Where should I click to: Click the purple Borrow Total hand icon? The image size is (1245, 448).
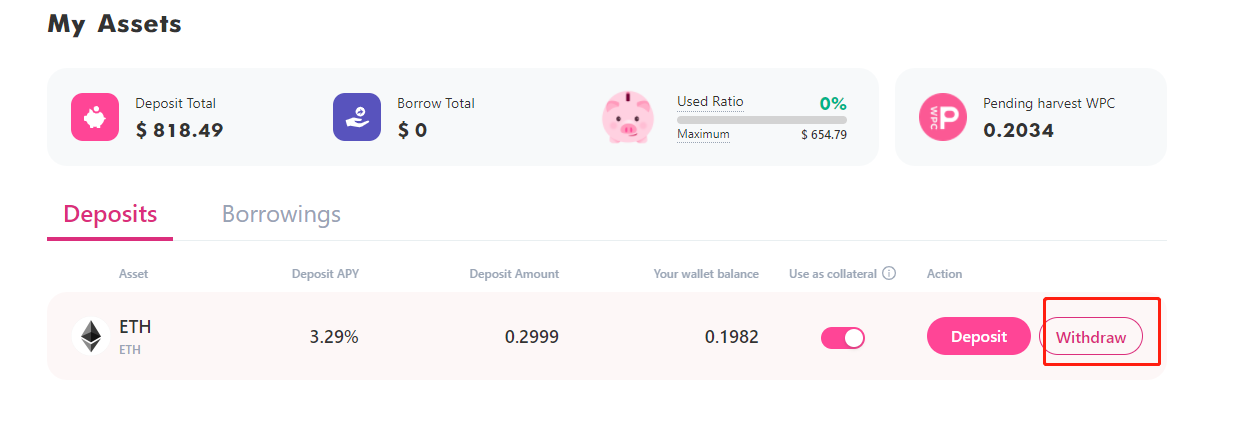tap(357, 117)
